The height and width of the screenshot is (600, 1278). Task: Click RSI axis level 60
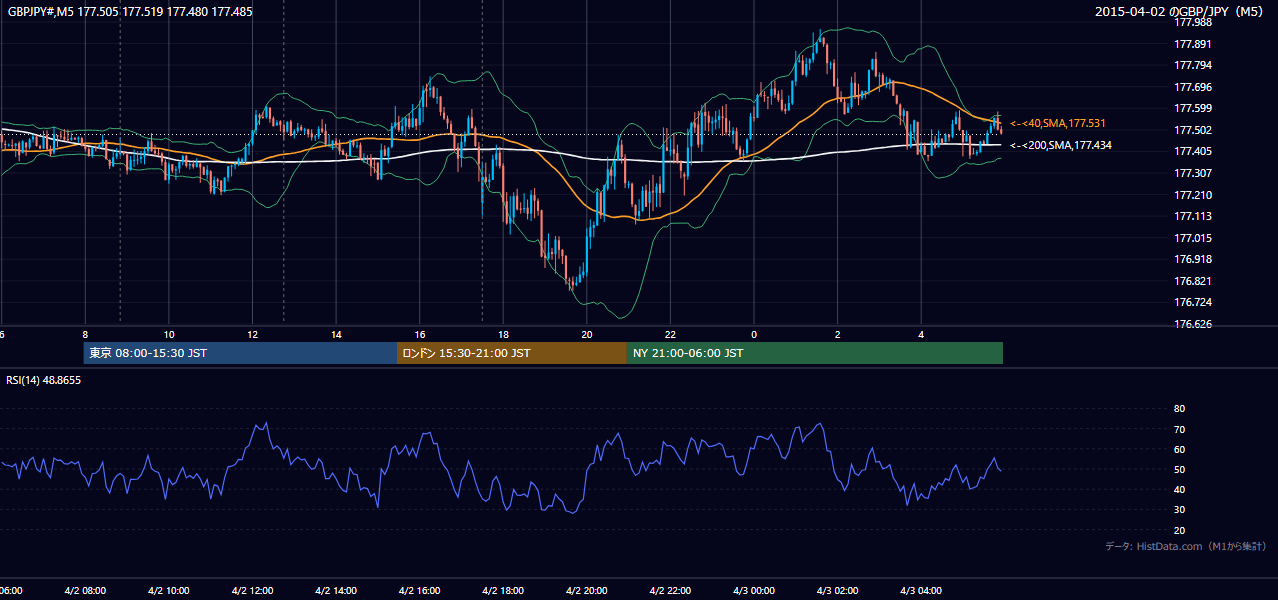pyautogui.click(x=1179, y=449)
